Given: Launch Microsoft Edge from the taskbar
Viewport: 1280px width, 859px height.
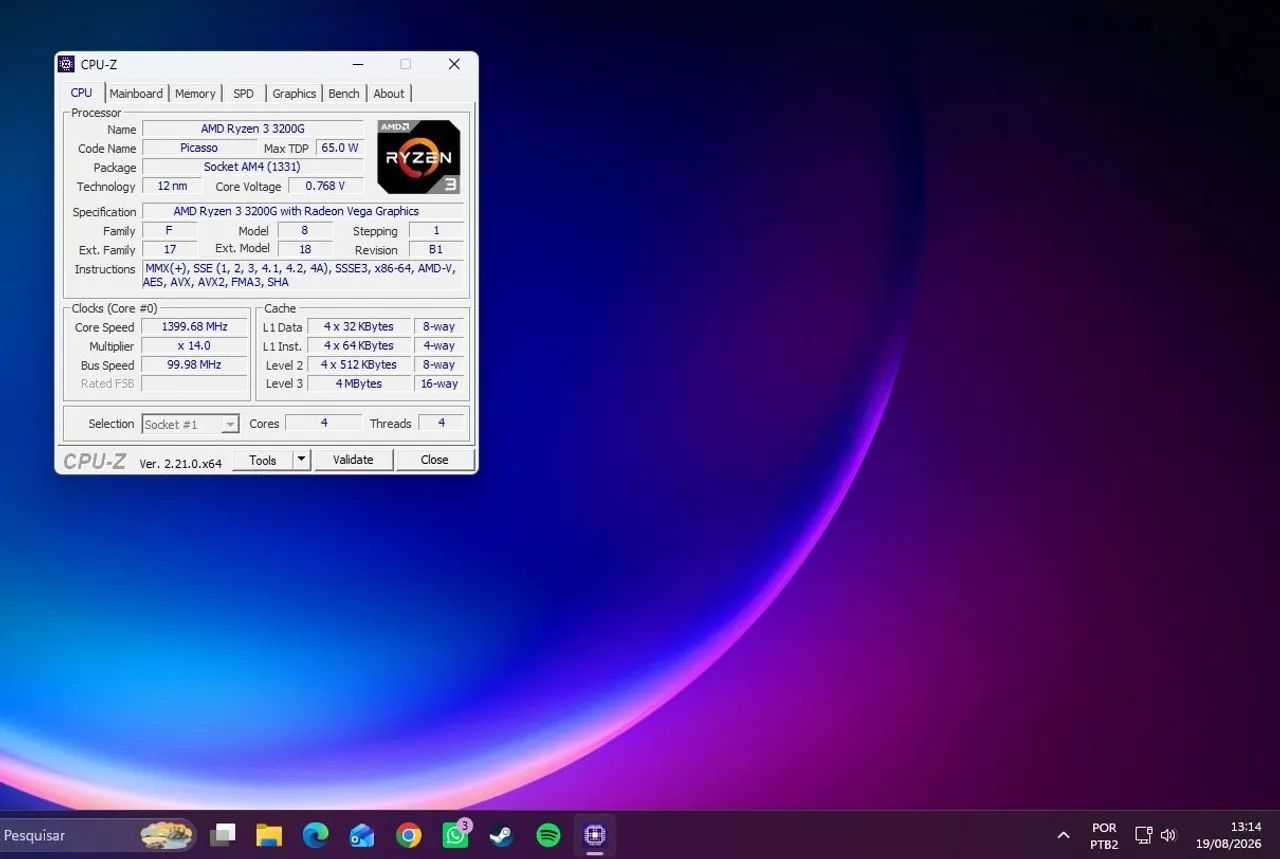Looking at the screenshot, I should (316, 835).
